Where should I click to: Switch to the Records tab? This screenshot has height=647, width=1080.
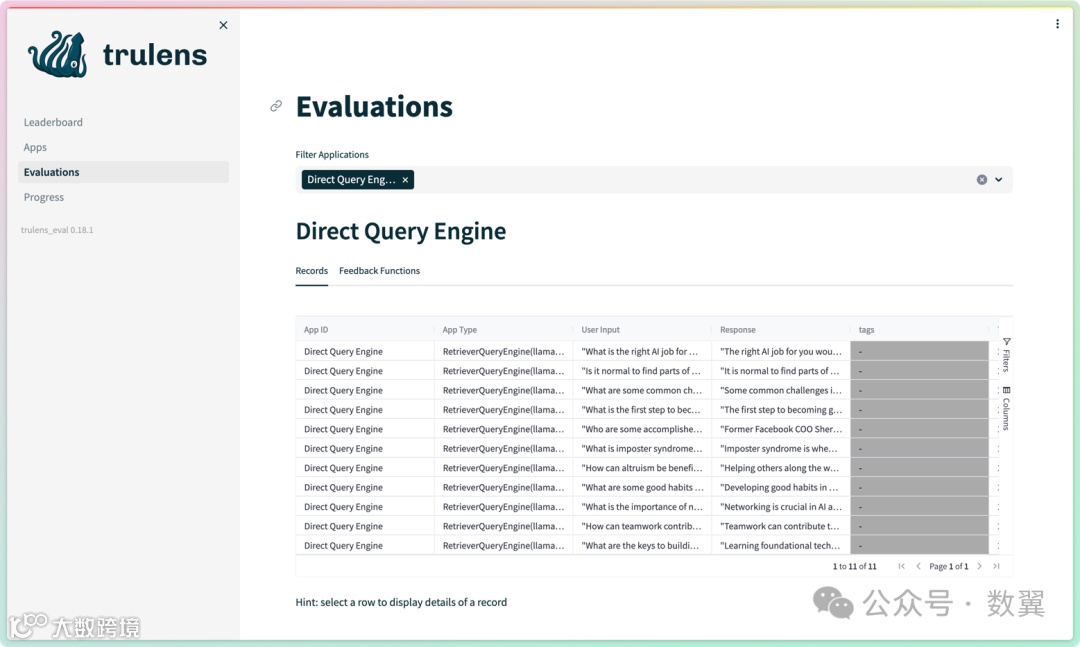[x=311, y=271]
